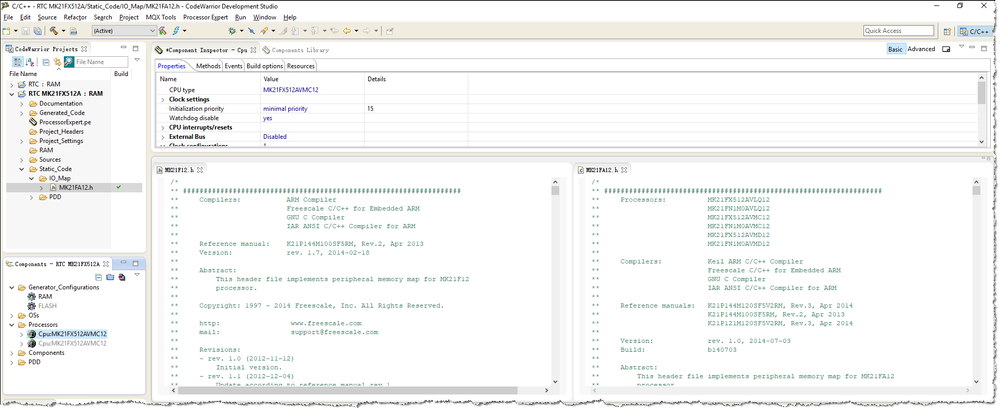The image size is (999, 408).
Task: Maximize the CodeWarrior Projects panel
Action: point(136,48)
